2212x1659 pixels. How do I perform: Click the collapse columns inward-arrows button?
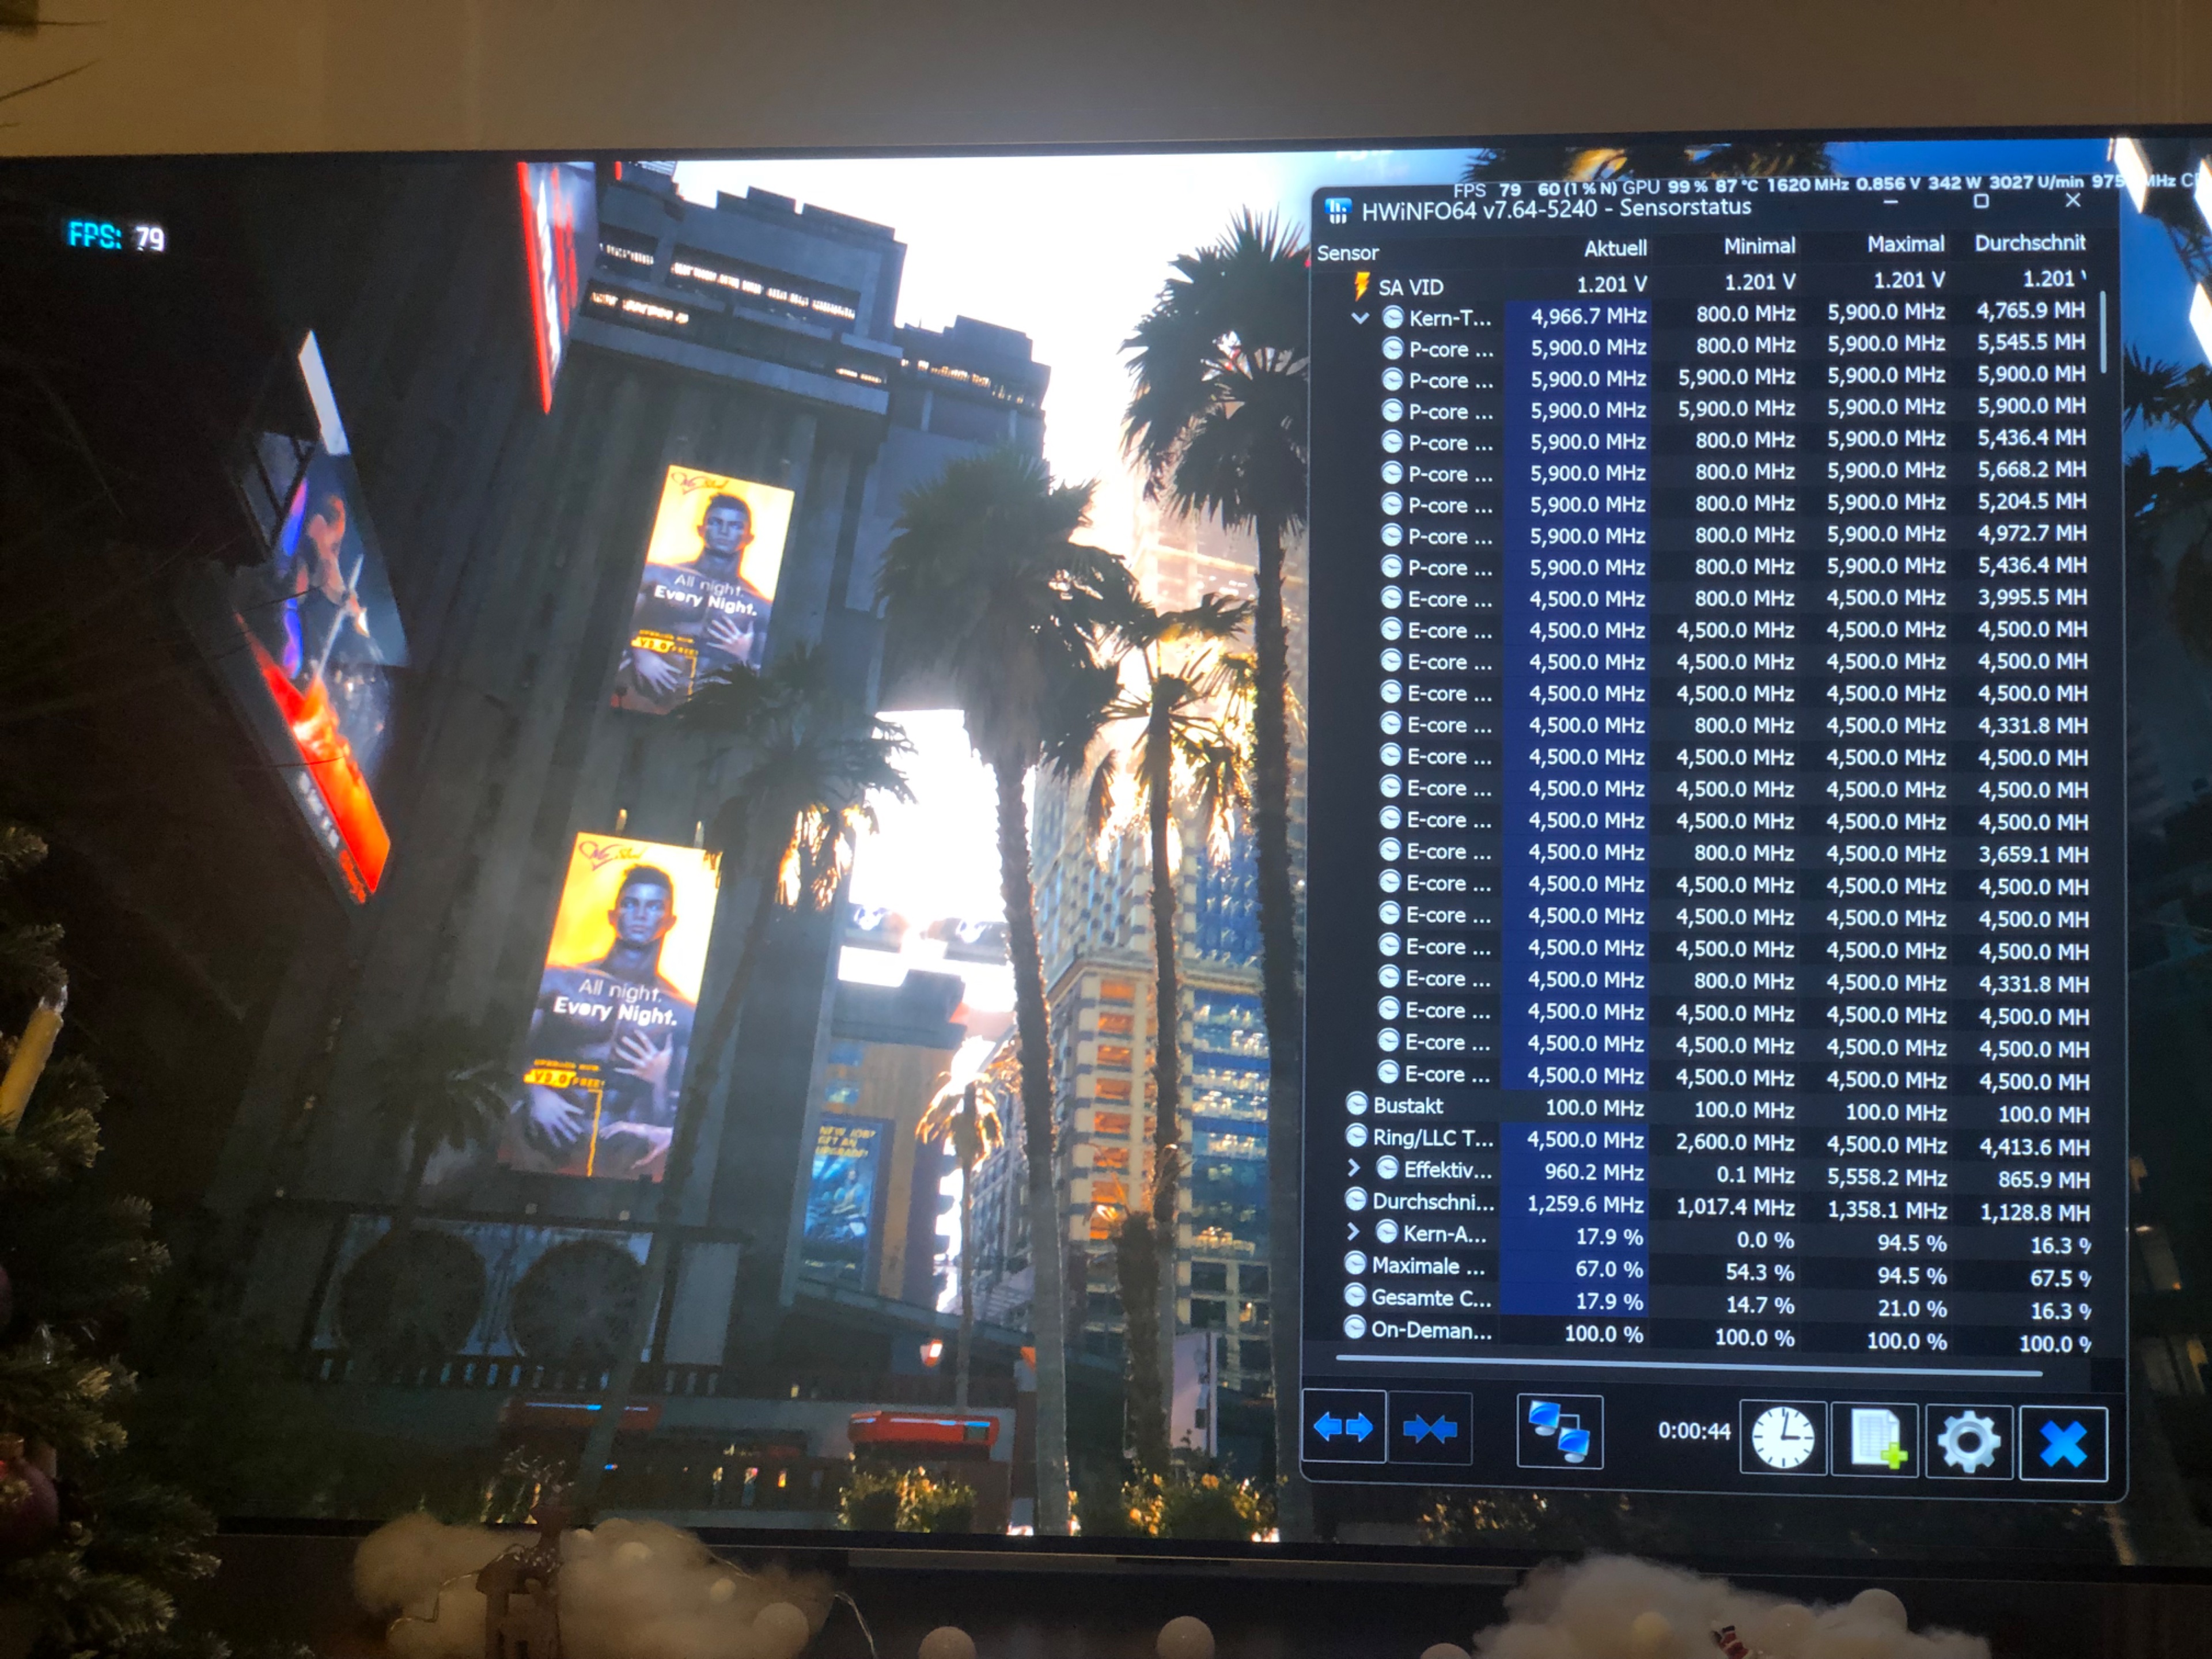tap(1430, 1429)
